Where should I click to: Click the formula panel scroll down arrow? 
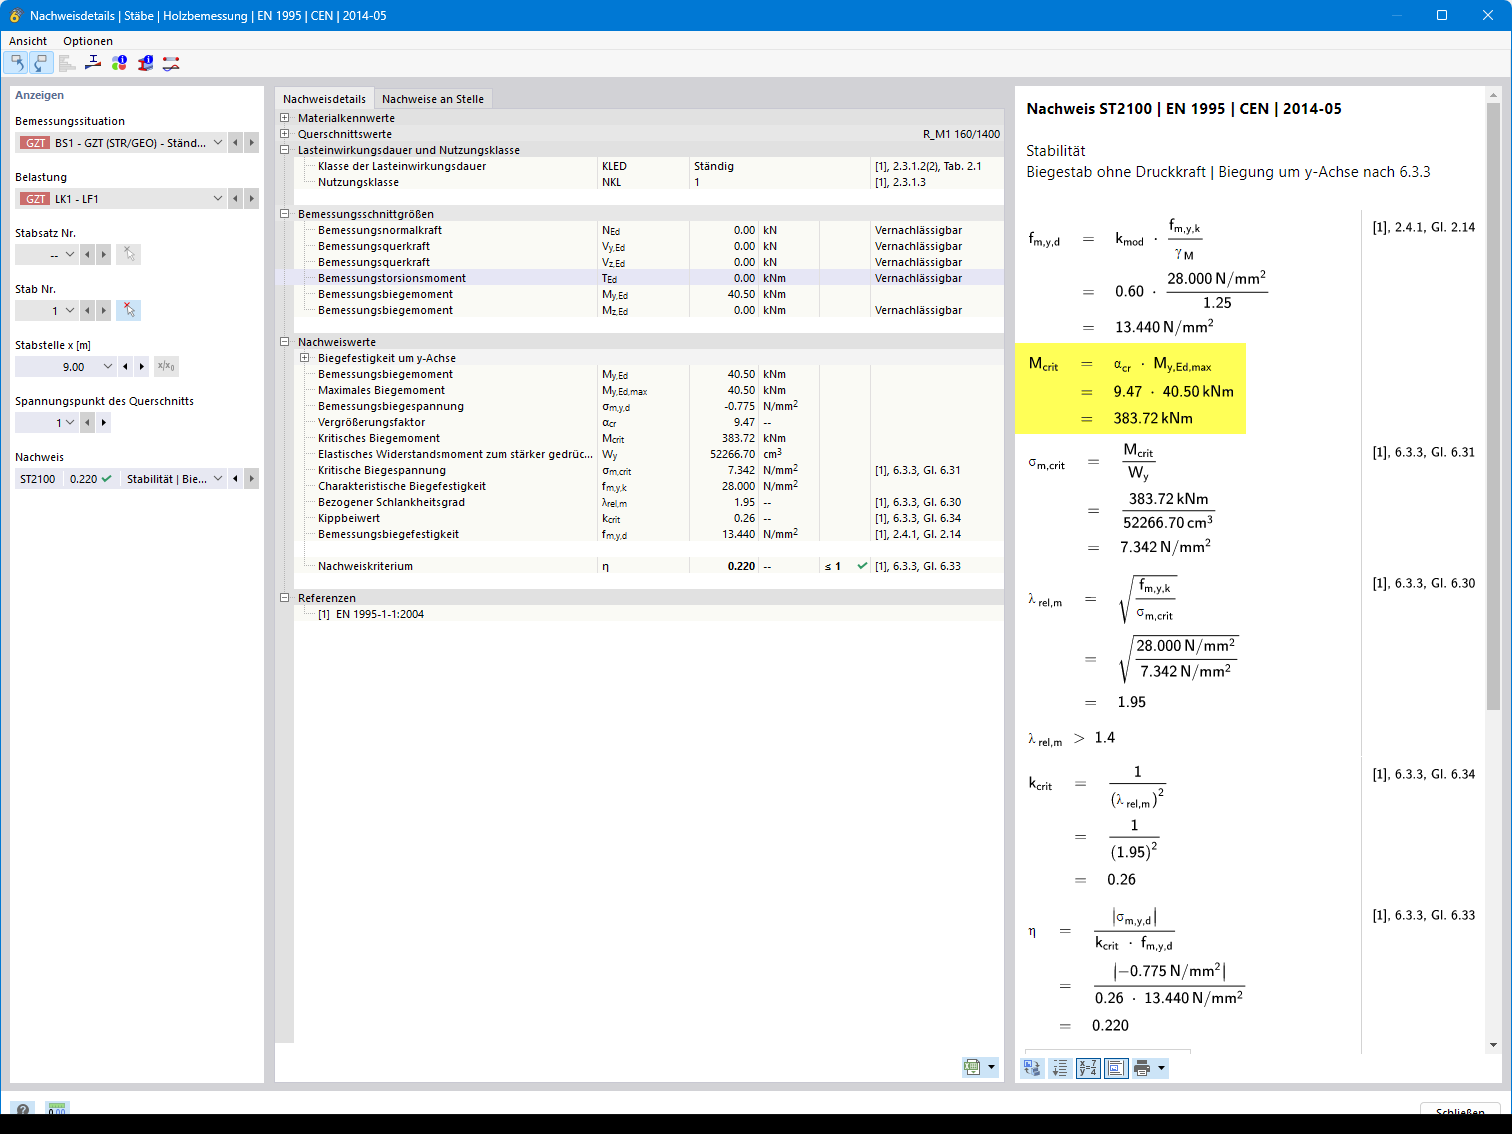click(1493, 1045)
